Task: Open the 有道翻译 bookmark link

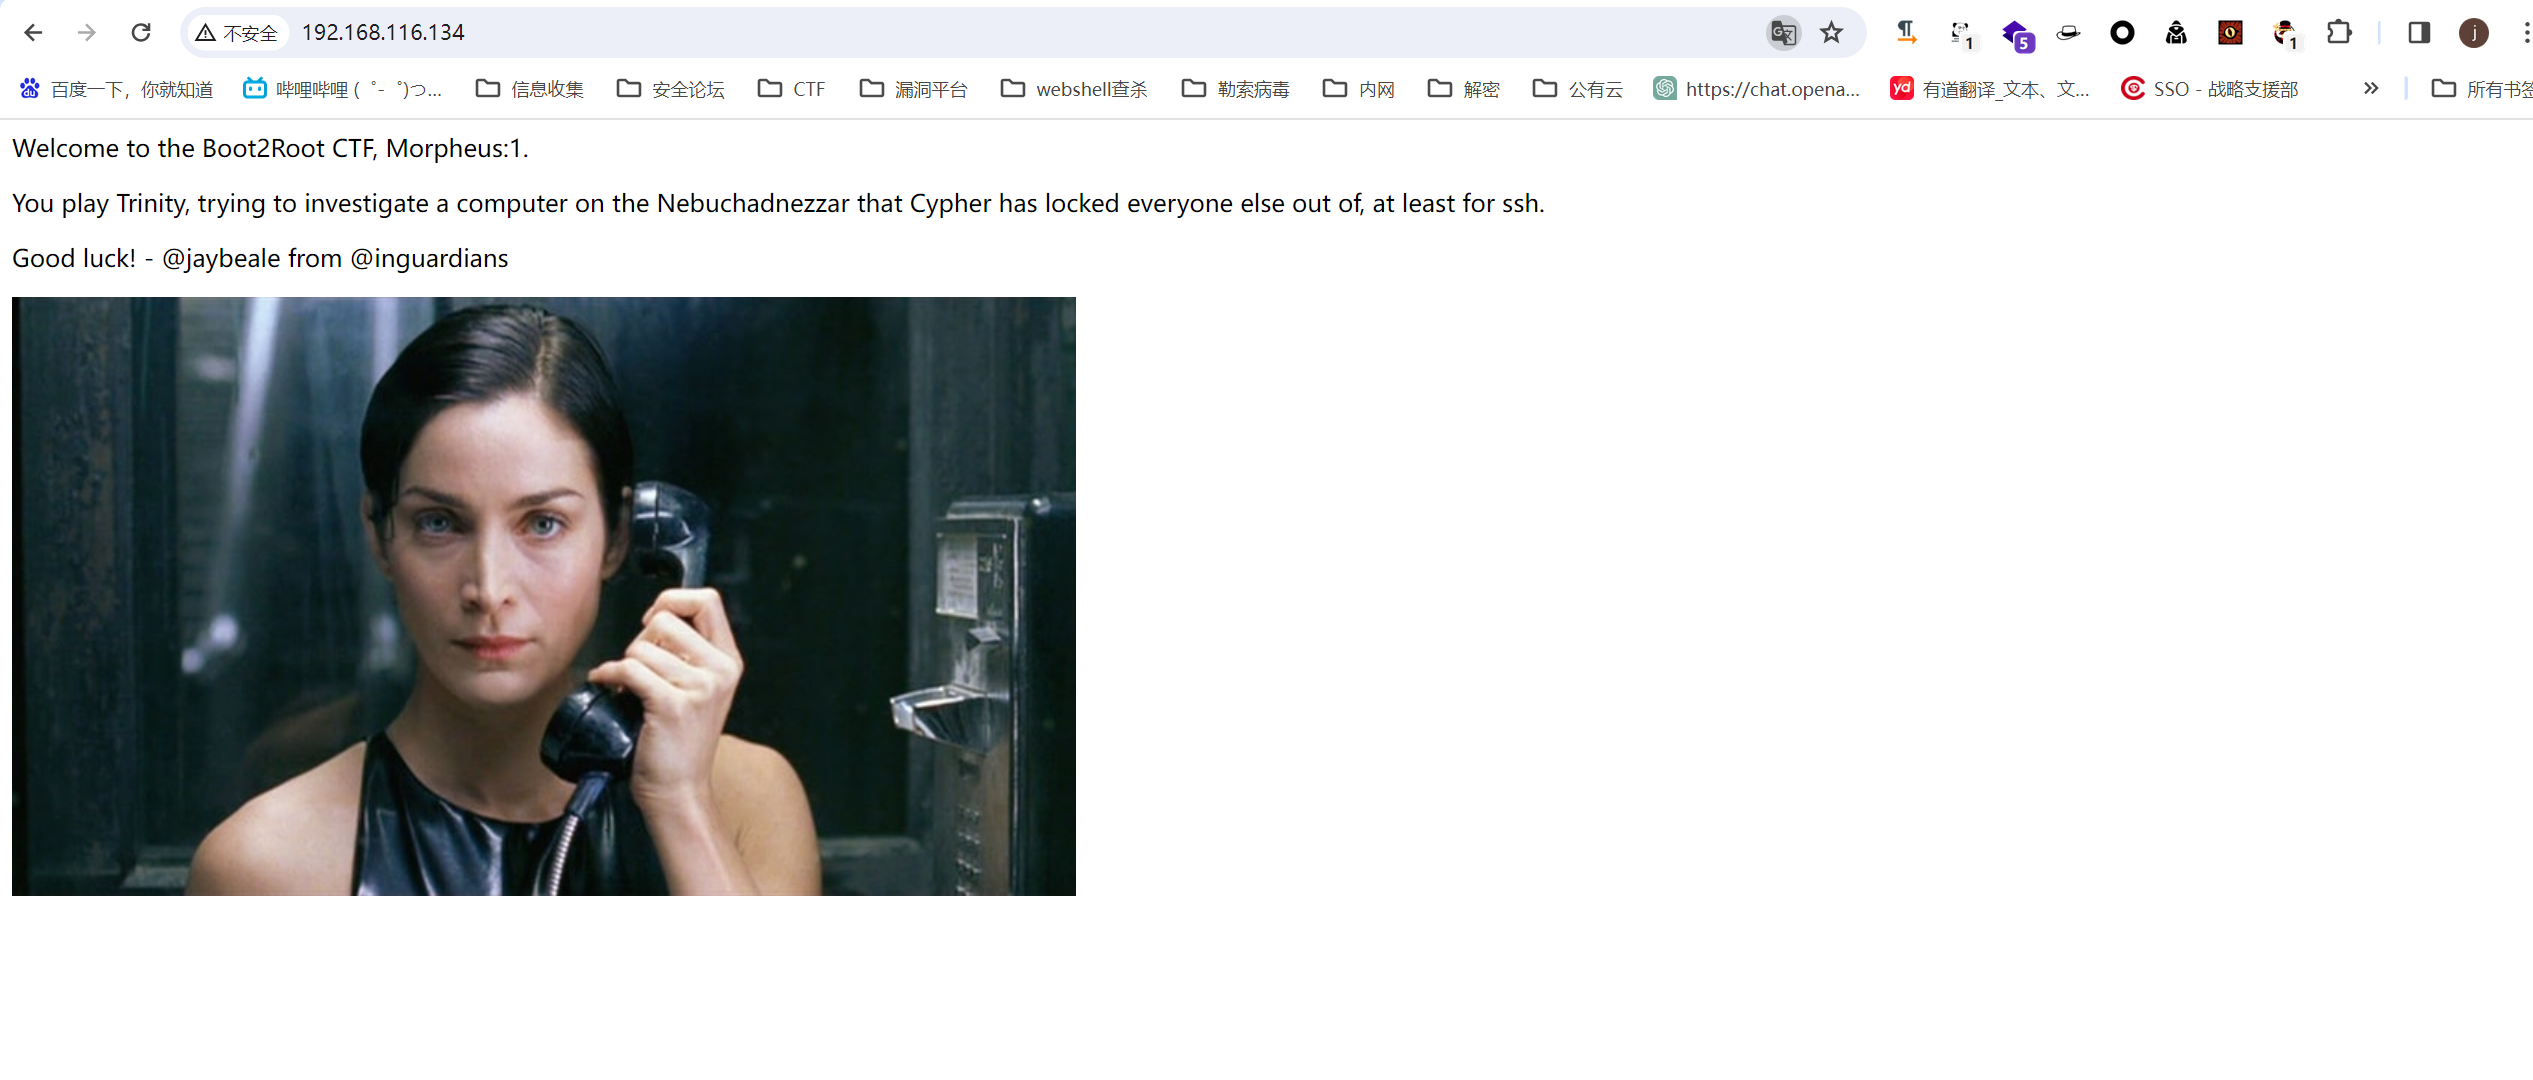Action: (x=1990, y=89)
